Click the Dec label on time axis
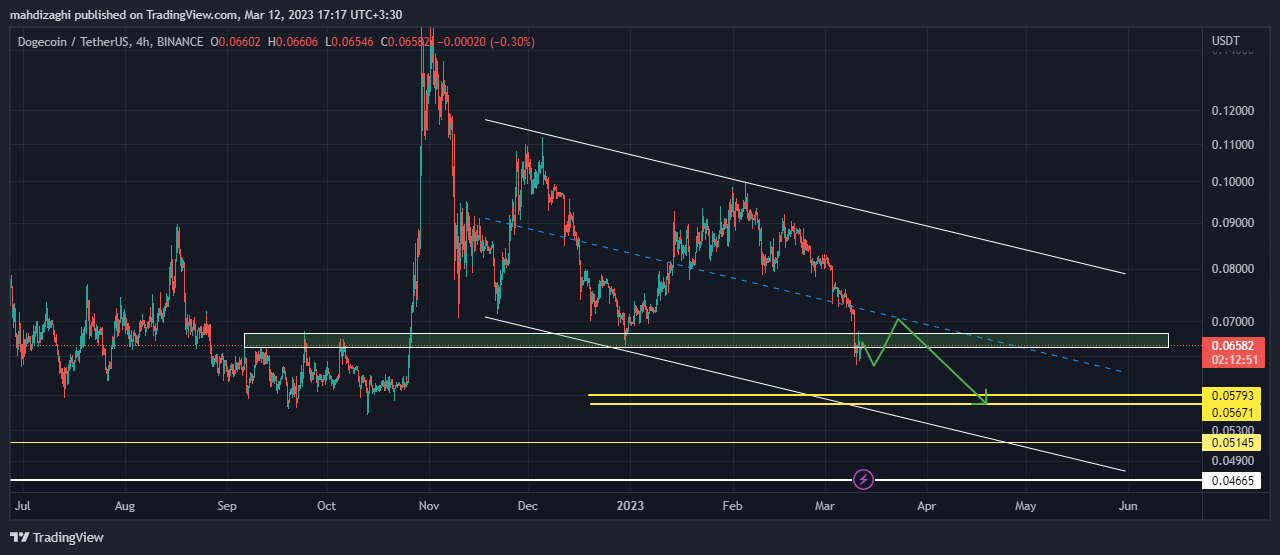1280x555 pixels. pyautogui.click(x=528, y=506)
